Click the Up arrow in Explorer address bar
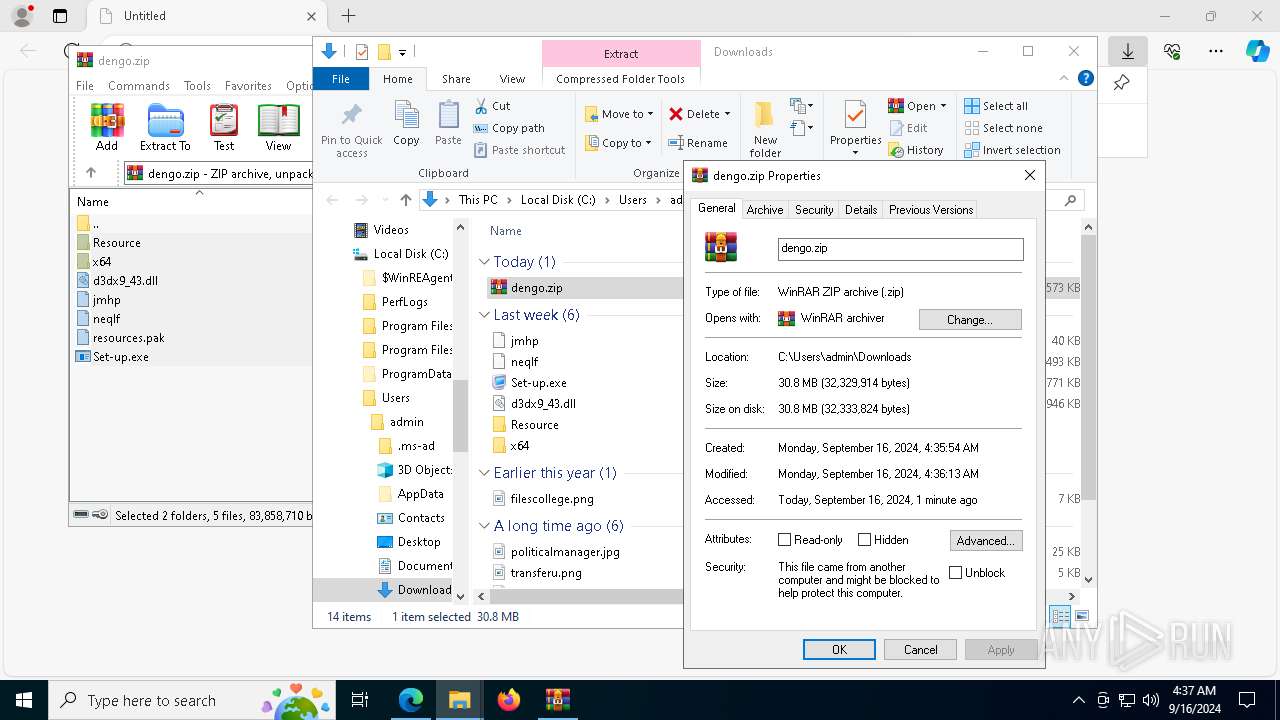Image resolution: width=1280 pixels, height=720 pixels. [405, 200]
